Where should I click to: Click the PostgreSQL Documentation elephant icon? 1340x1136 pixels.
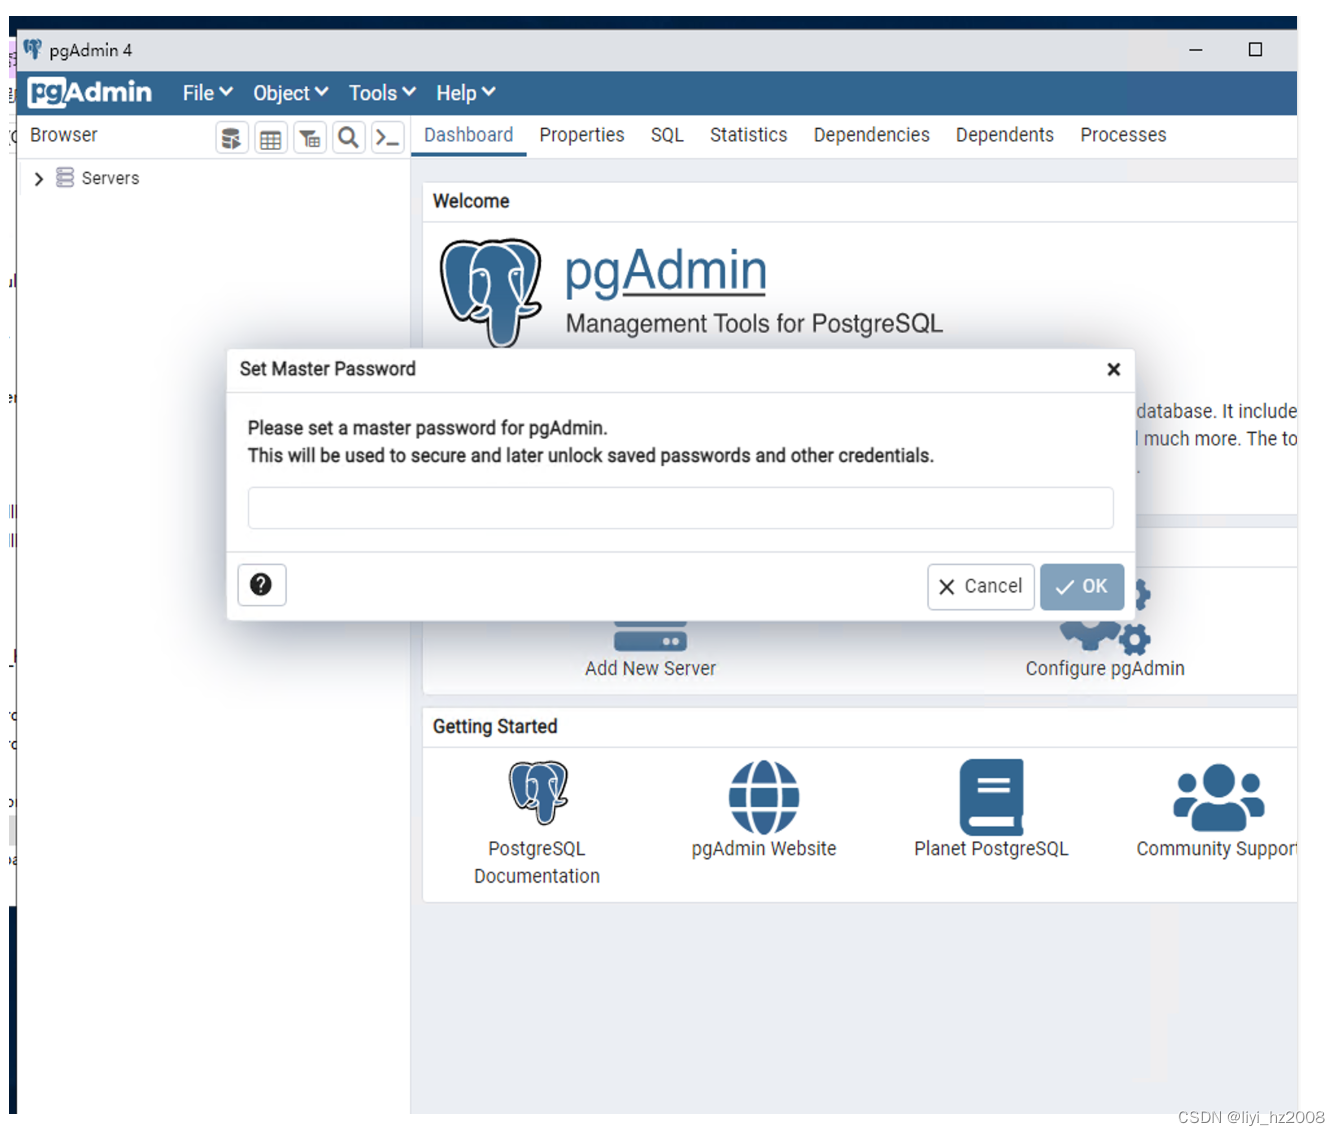click(x=538, y=792)
